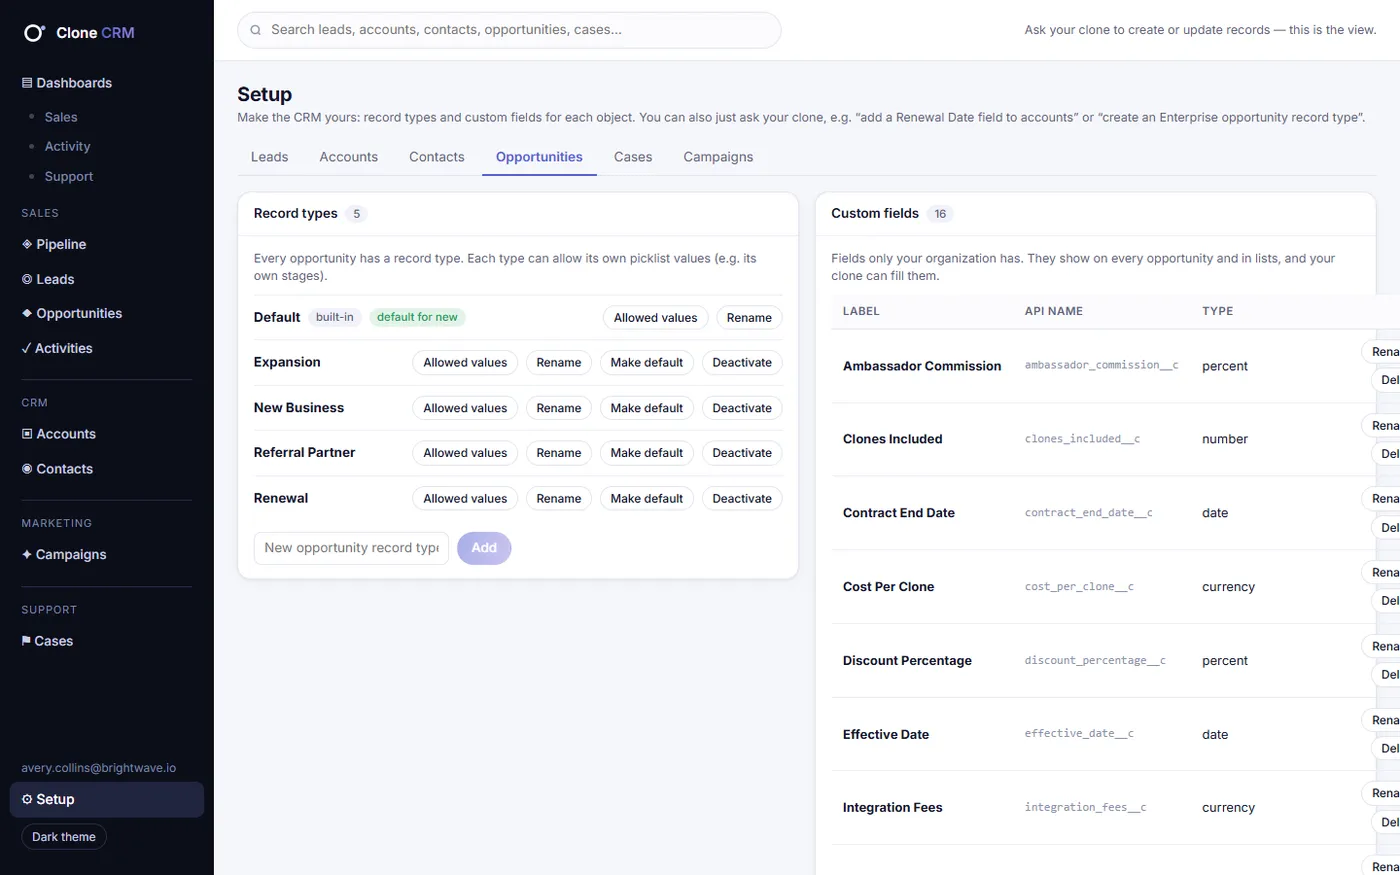Make Expansion the default record type
Image resolution: width=1400 pixels, height=875 pixels.
coord(647,363)
